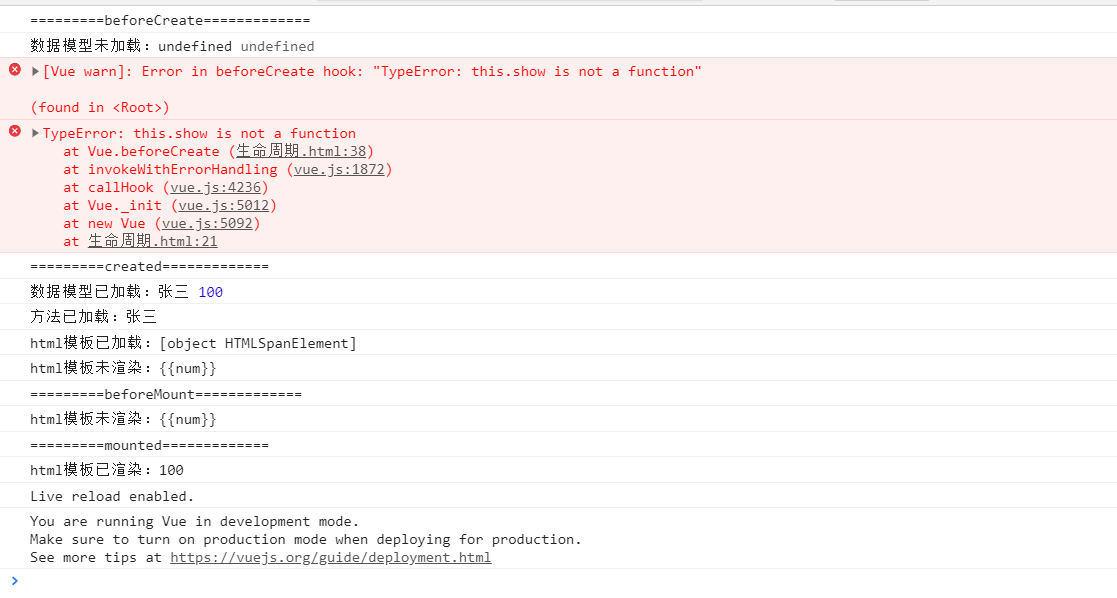Click the blue console prompt chevron
The image size is (1117, 598).
(x=14, y=580)
